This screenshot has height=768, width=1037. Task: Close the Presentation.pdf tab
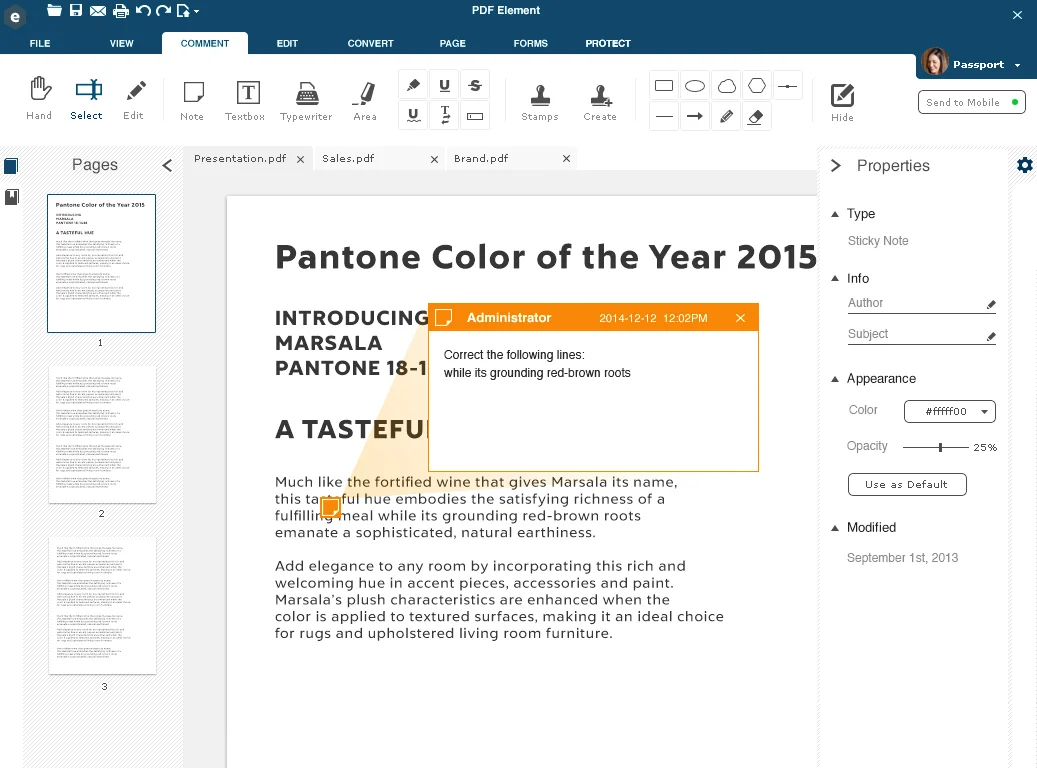[300, 159]
